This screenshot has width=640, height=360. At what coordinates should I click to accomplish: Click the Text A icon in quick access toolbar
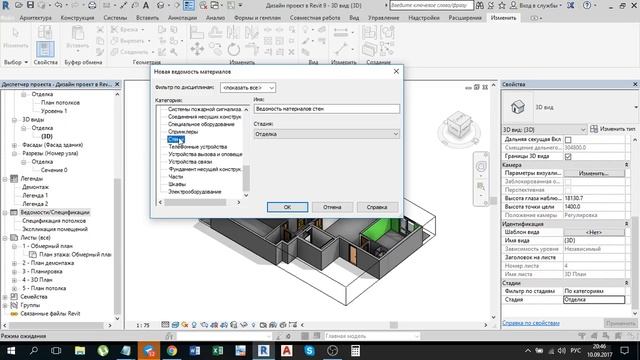146,5
